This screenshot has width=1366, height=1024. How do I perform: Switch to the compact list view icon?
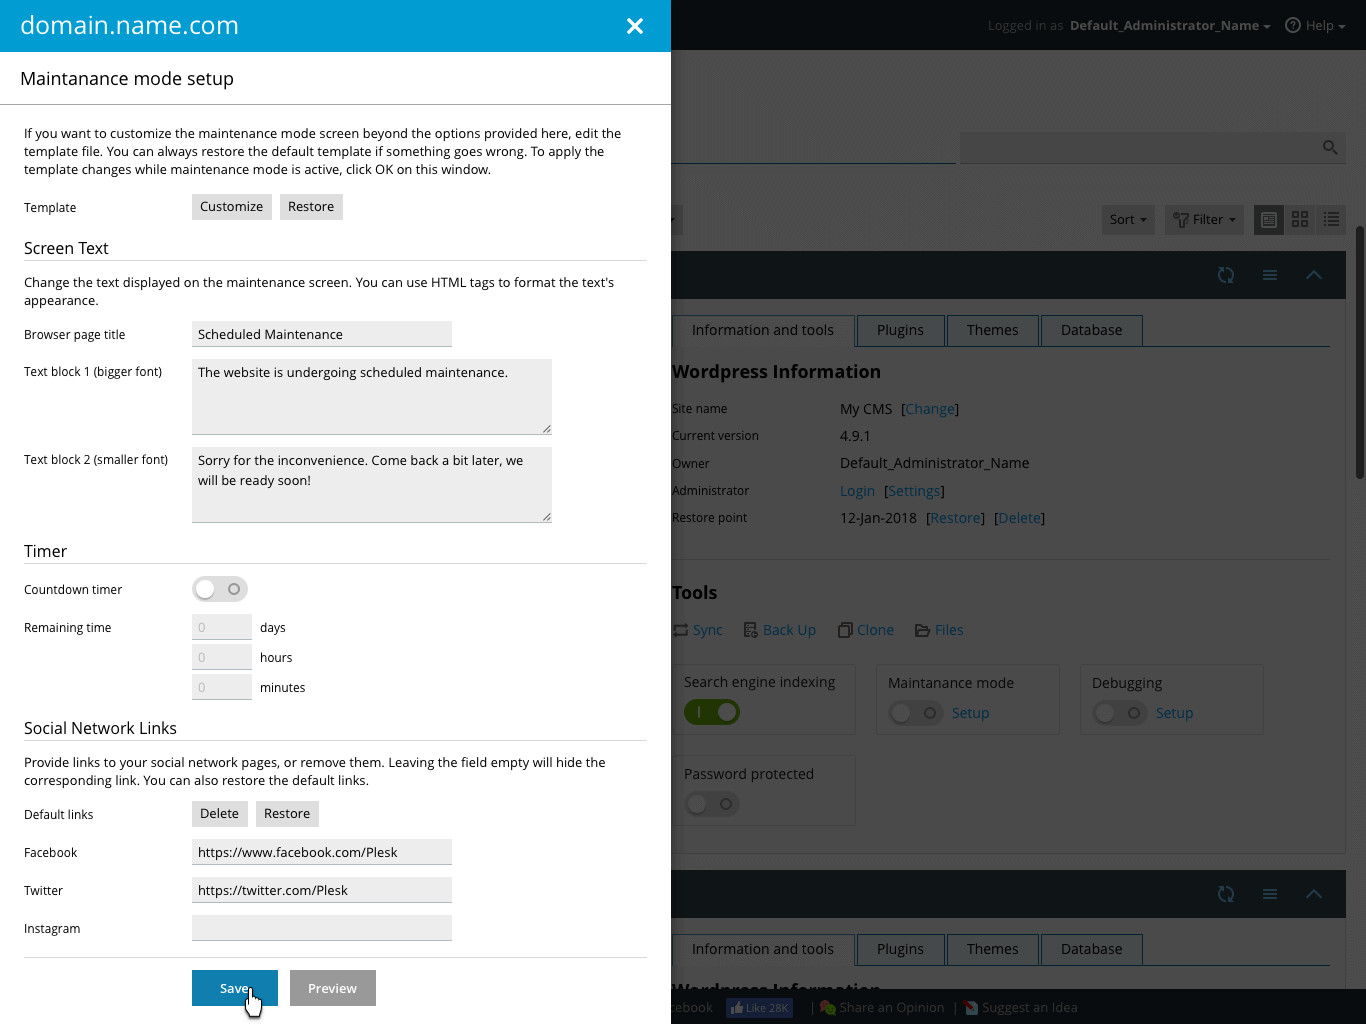(x=1331, y=219)
